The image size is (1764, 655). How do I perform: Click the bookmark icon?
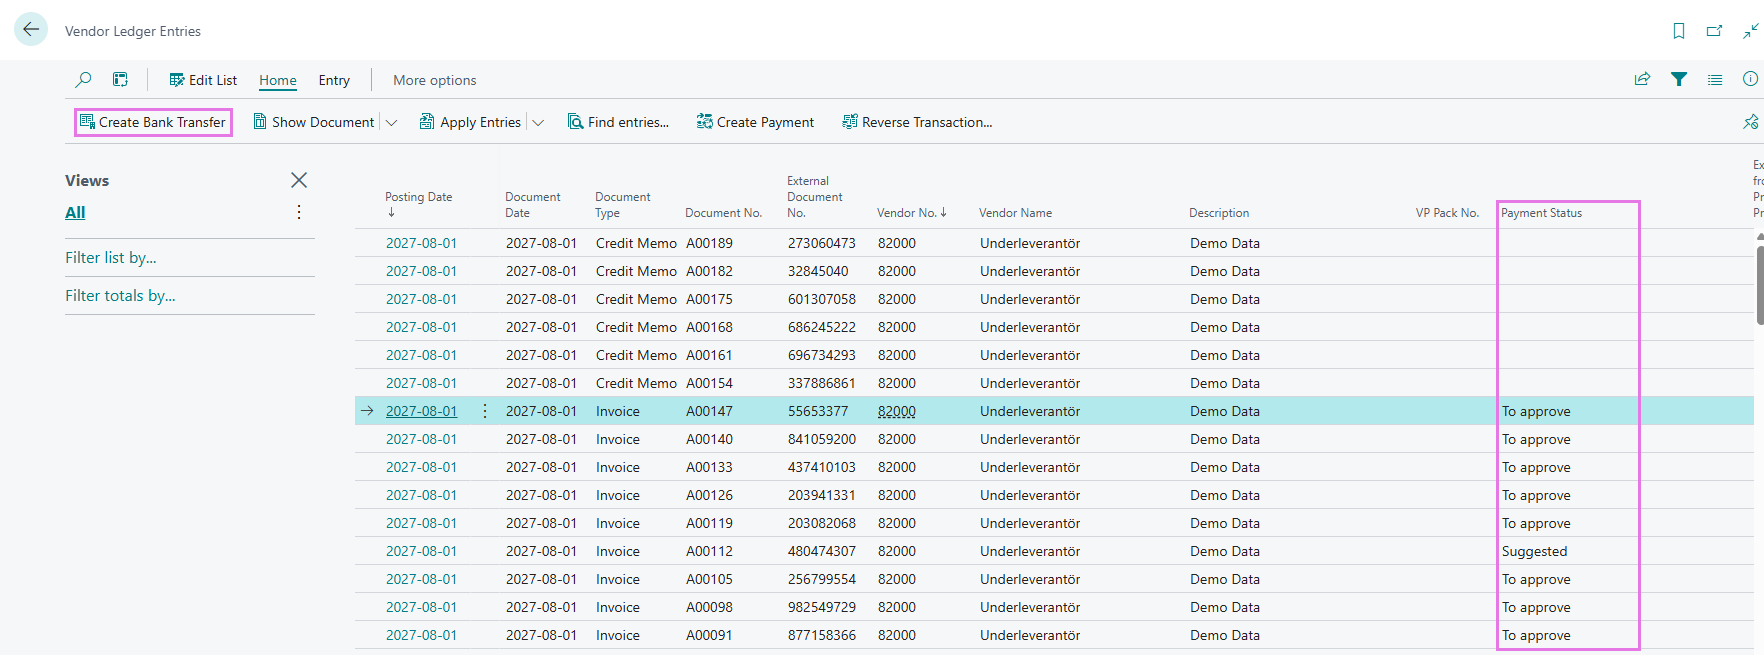[x=1679, y=31]
